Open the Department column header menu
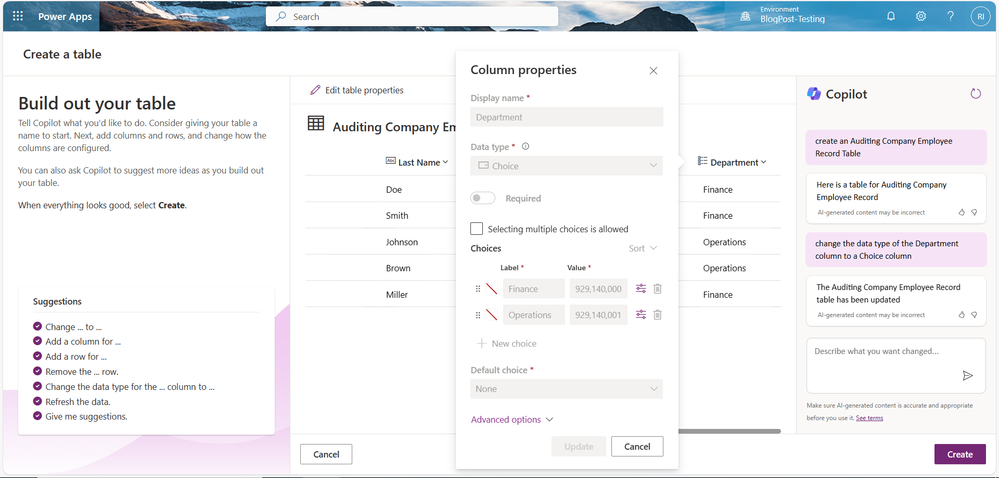Viewport: 999px width, 478px height. pos(731,163)
